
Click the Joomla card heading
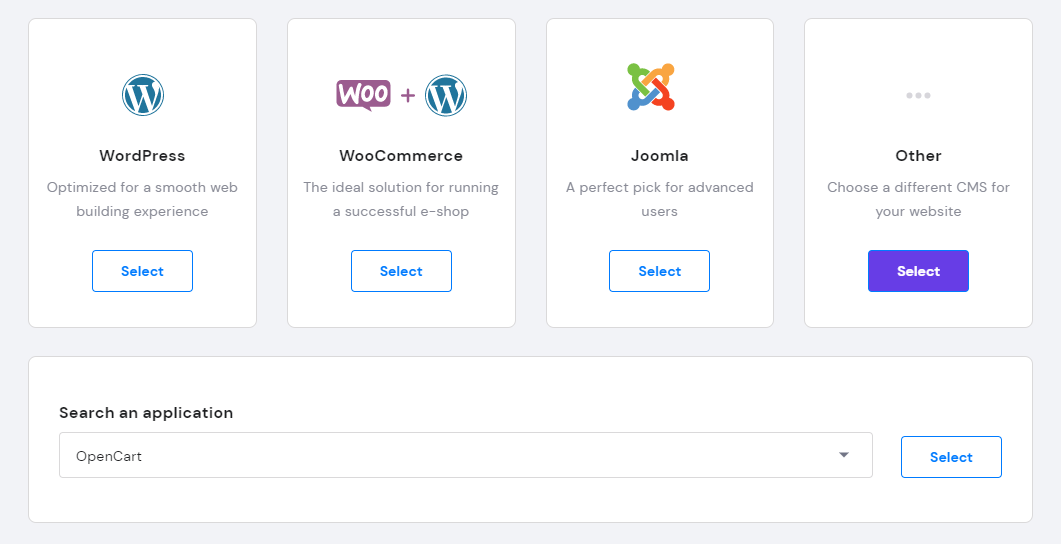[x=659, y=156]
